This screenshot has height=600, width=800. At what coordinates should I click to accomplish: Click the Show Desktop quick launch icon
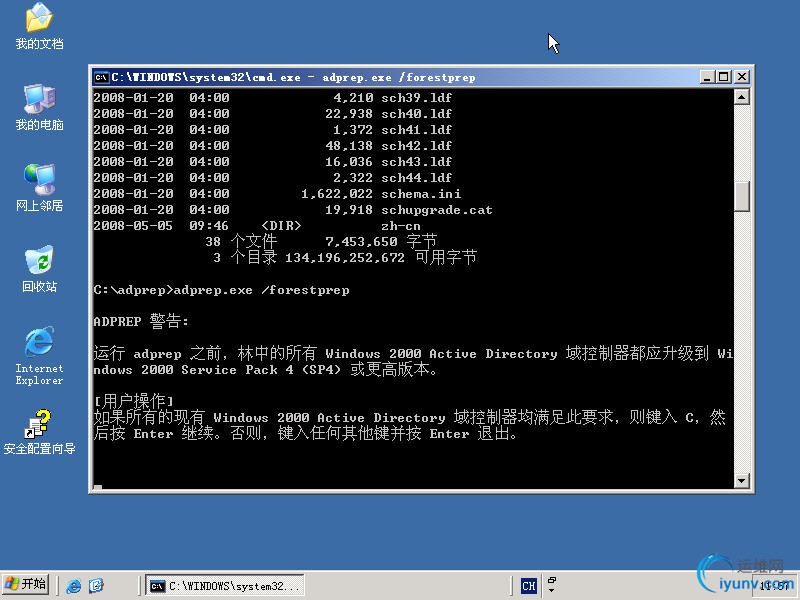96,585
